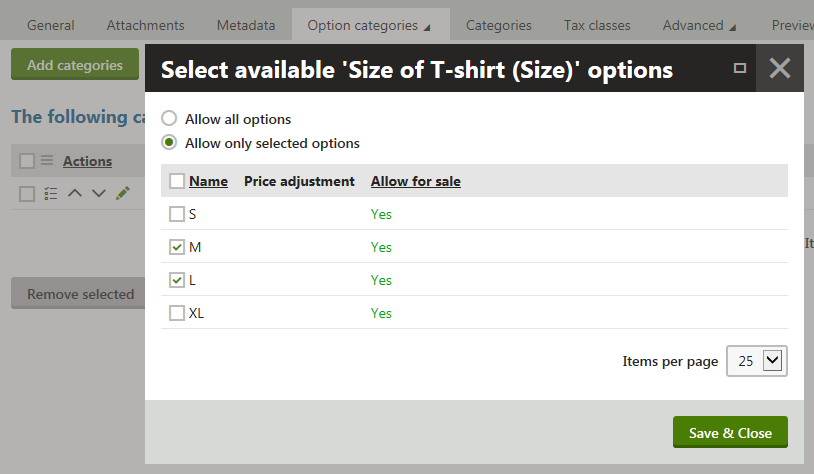Choose Allow only selected options
Viewport: 814px width, 474px height.
[169, 142]
